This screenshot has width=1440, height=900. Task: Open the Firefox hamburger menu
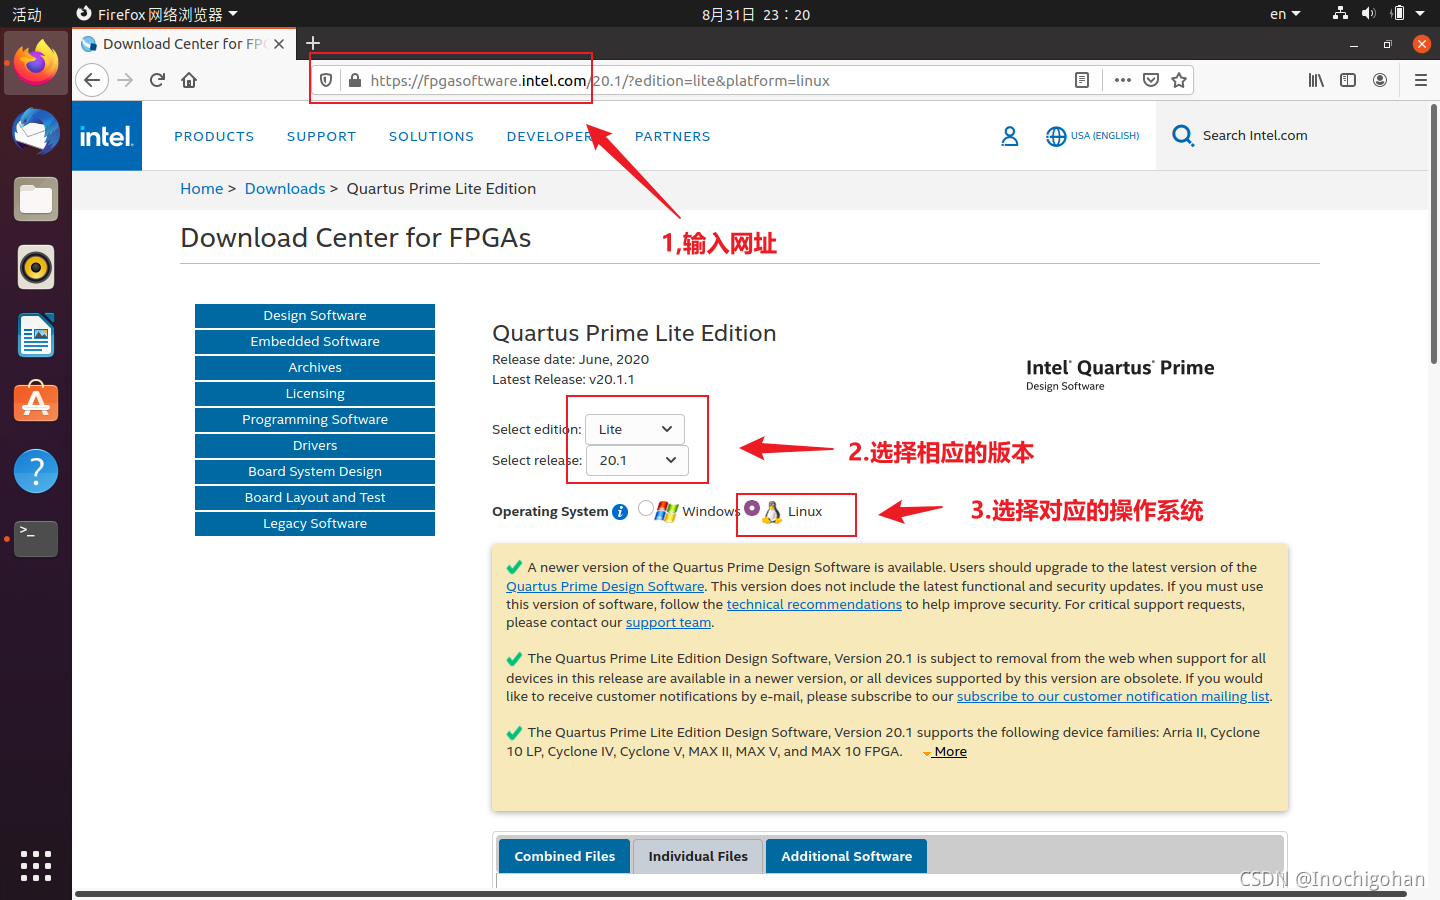pos(1420,80)
